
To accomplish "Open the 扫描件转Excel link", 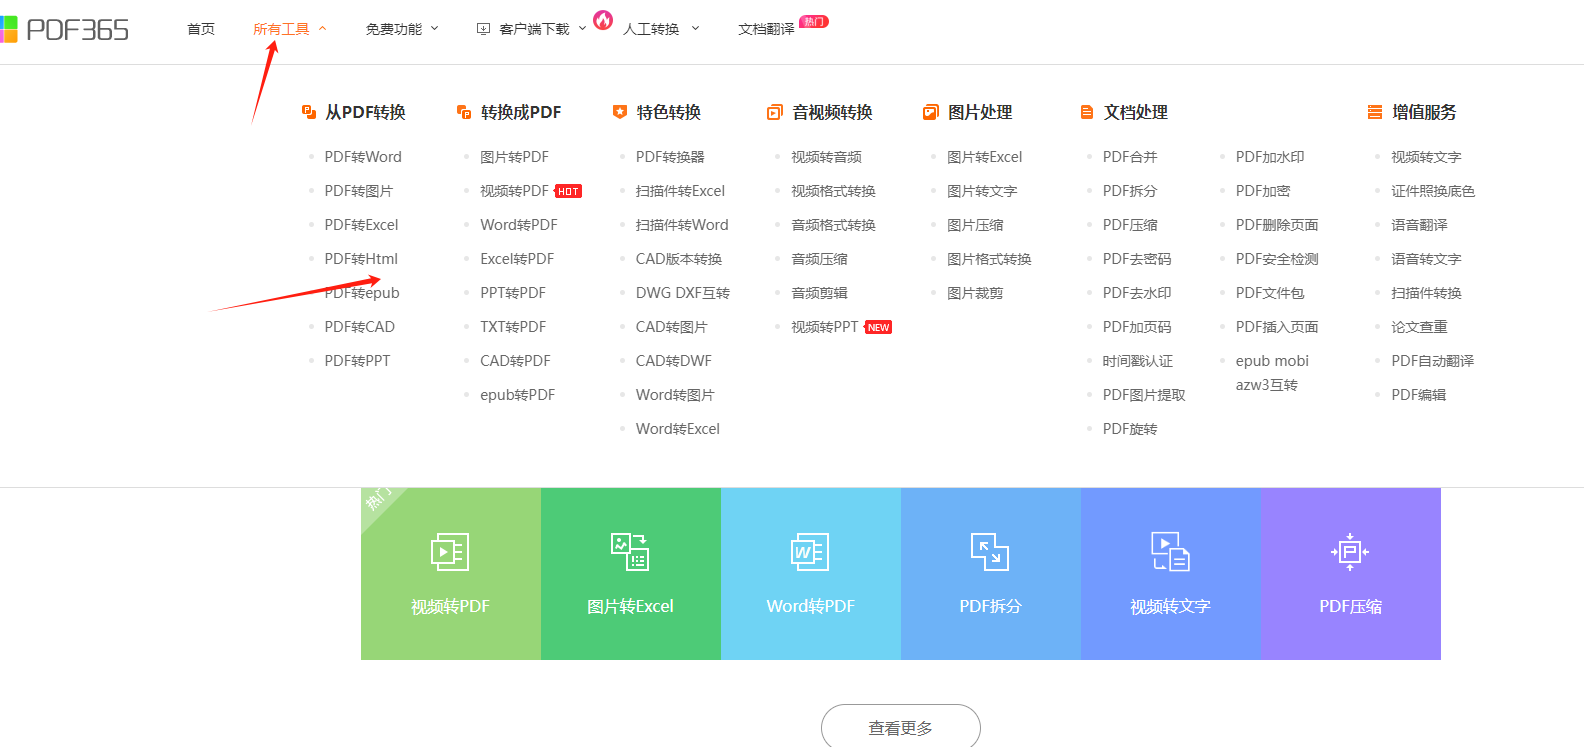I will 680,191.
